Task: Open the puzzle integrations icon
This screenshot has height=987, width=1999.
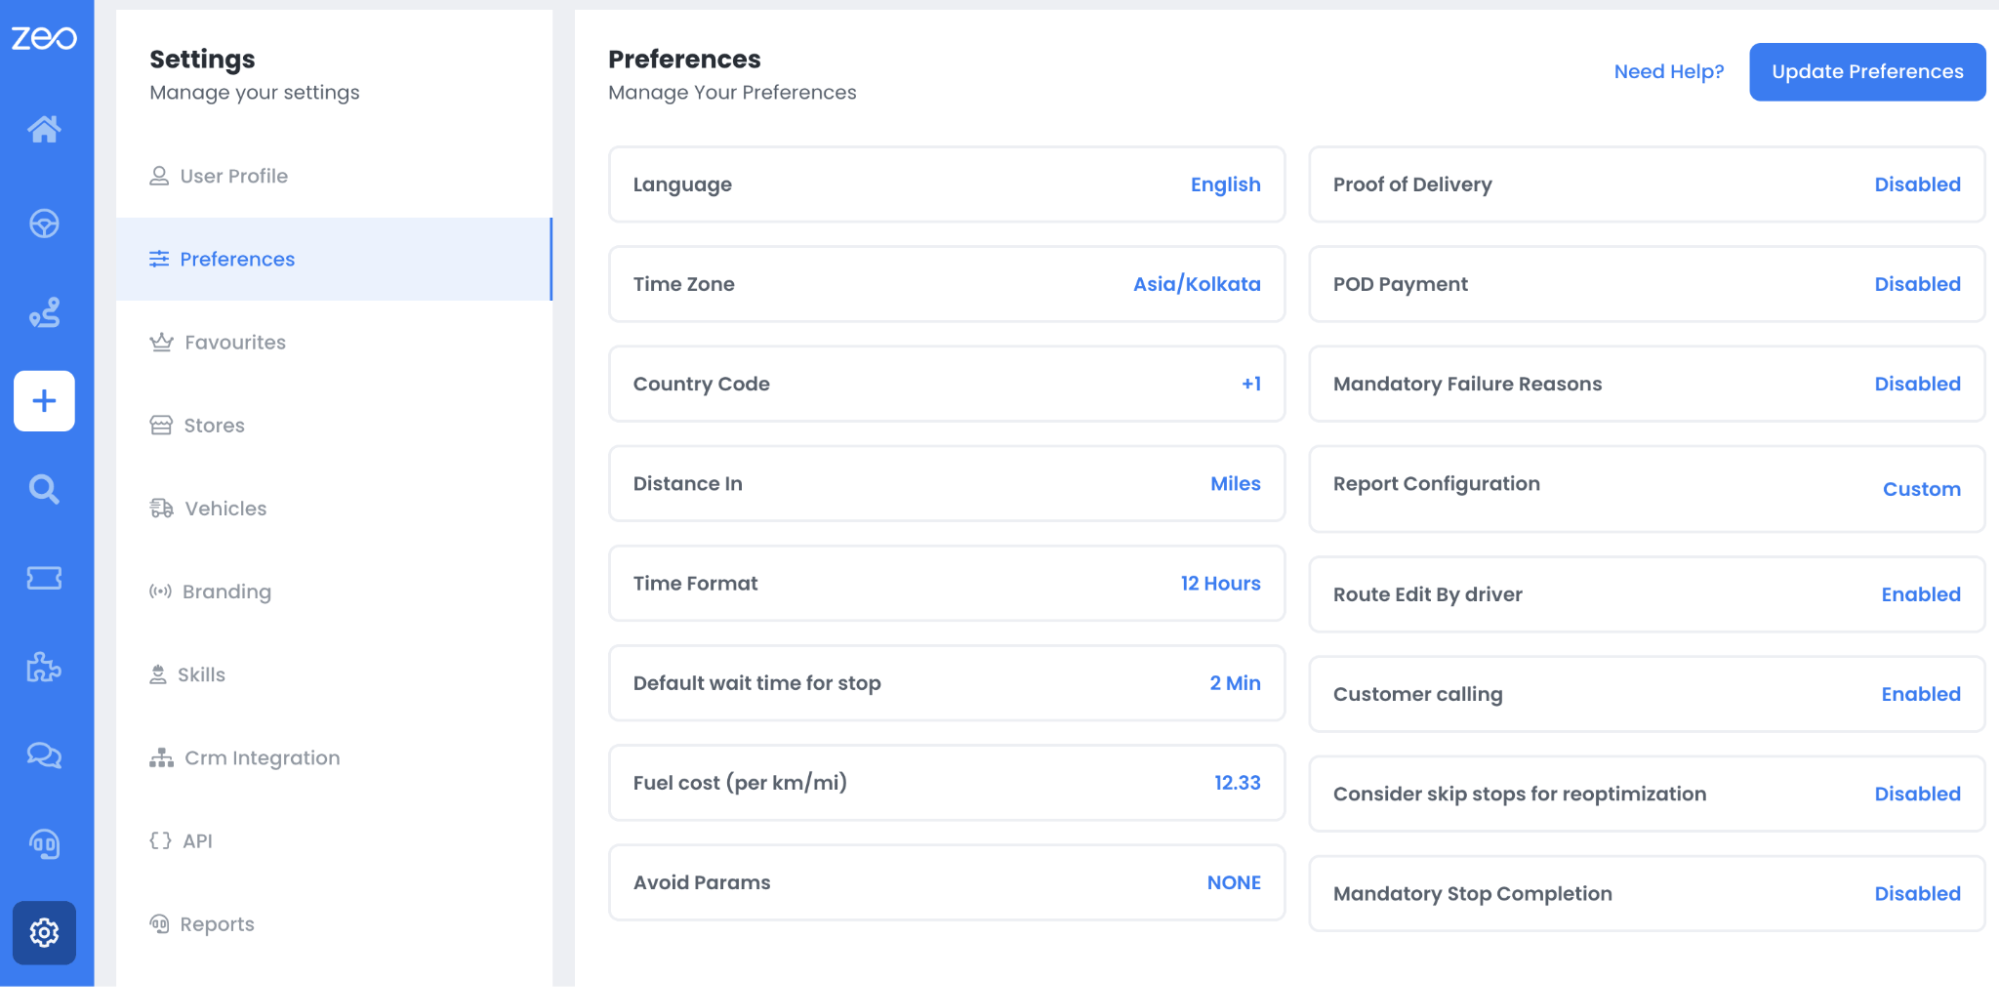Action: pos(44,666)
